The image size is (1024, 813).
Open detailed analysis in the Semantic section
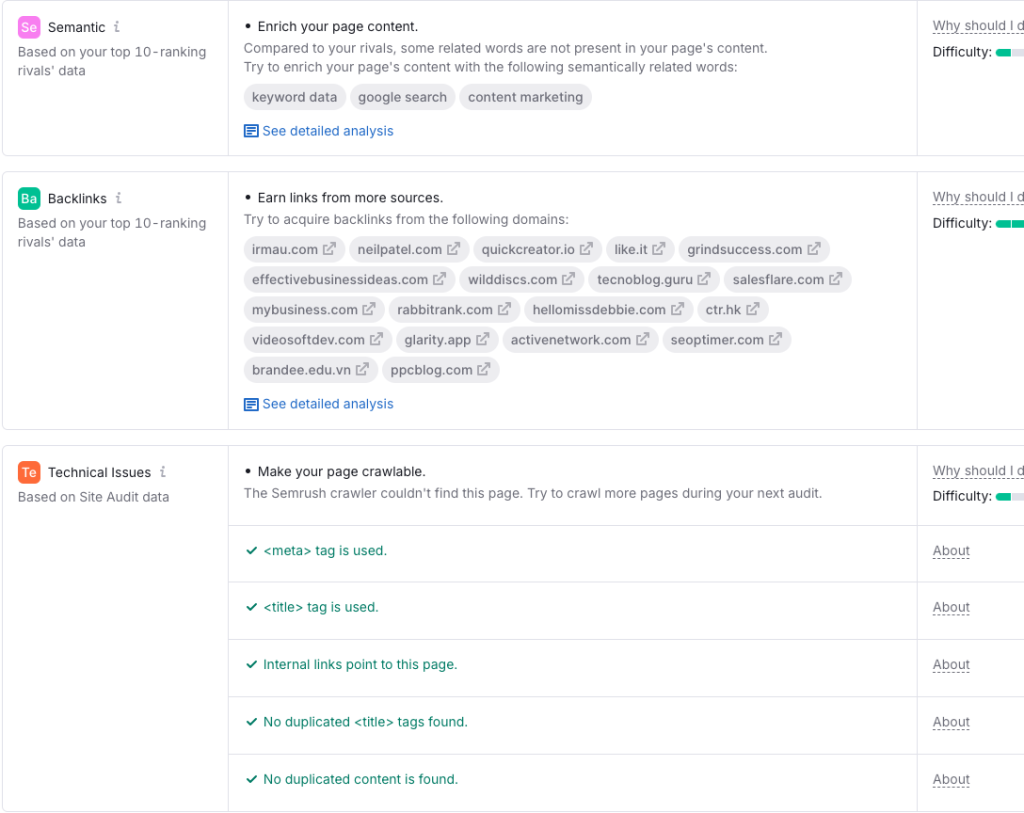(x=327, y=130)
